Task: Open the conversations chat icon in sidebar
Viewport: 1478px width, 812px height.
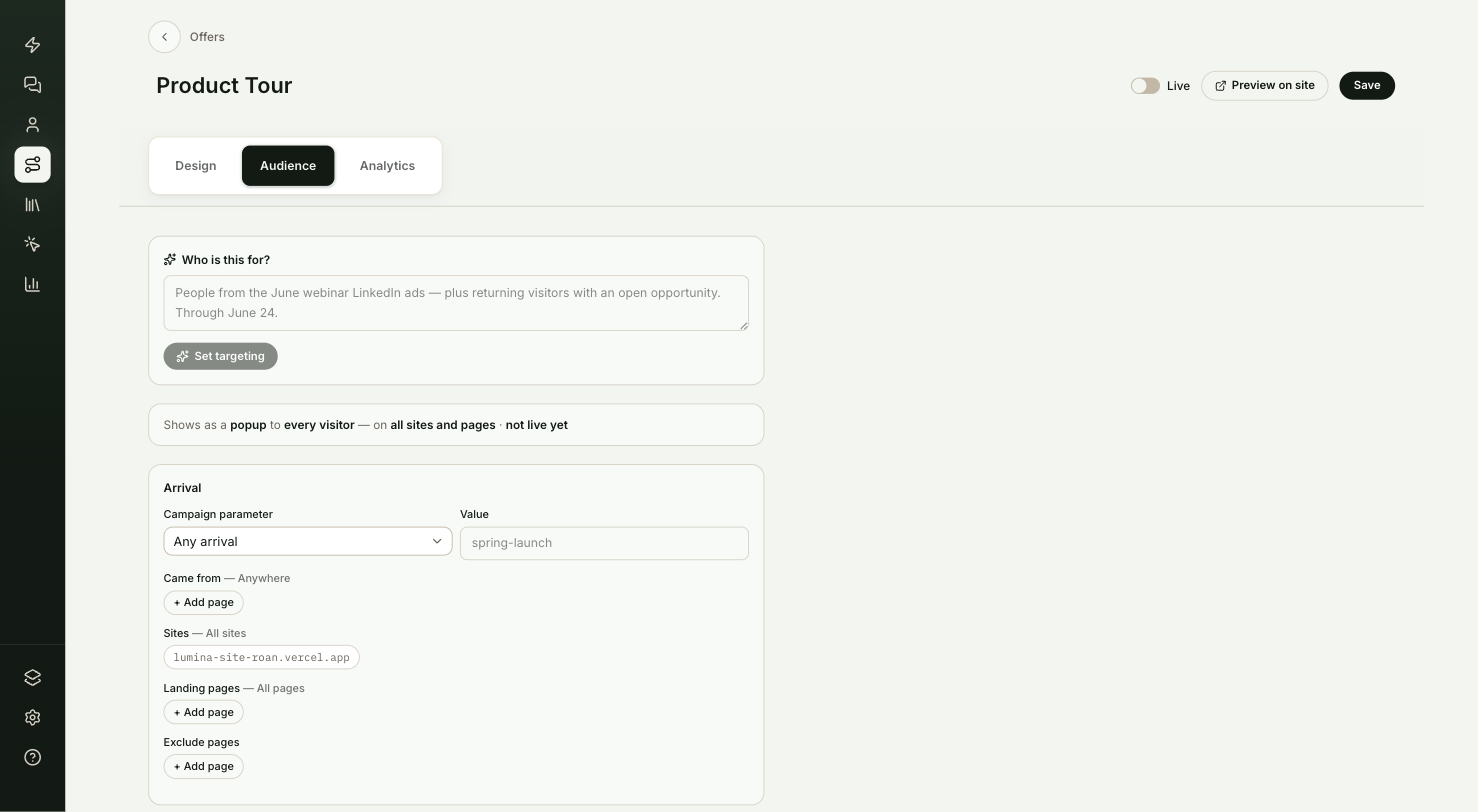Action: (32, 85)
